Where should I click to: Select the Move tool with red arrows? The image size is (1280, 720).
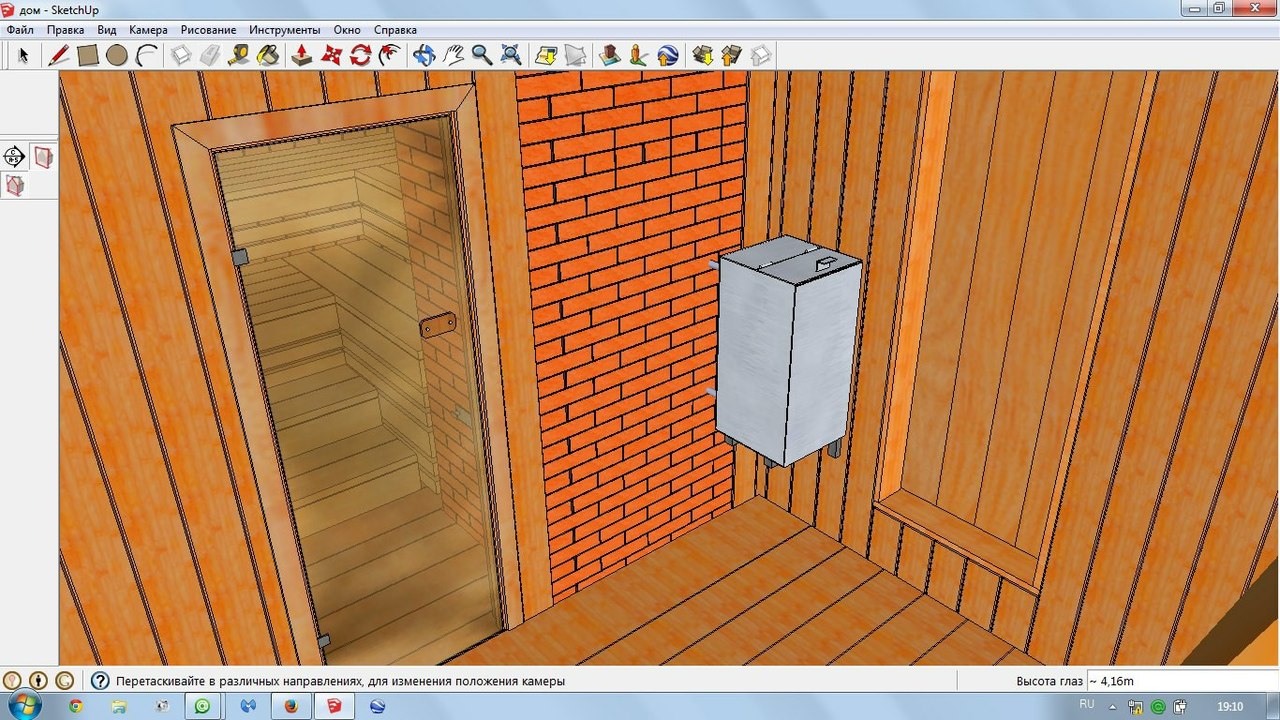(x=332, y=55)
